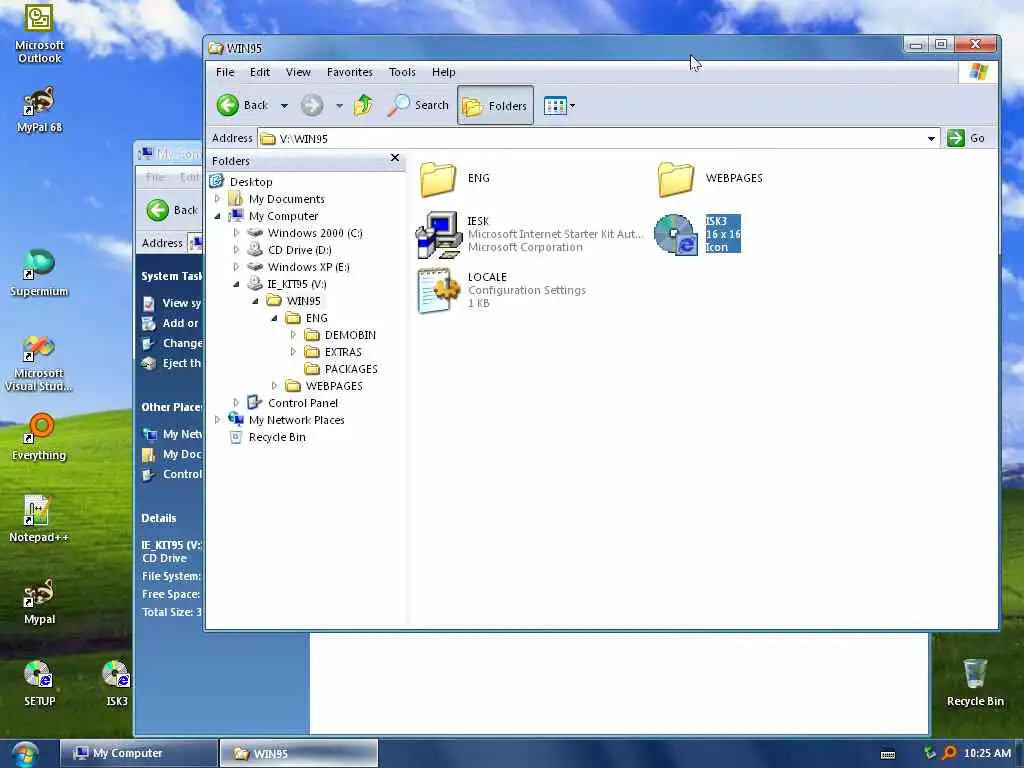Click Back in My Computer window
Screen dimensions: 1024x768
[x=171, y=210]
